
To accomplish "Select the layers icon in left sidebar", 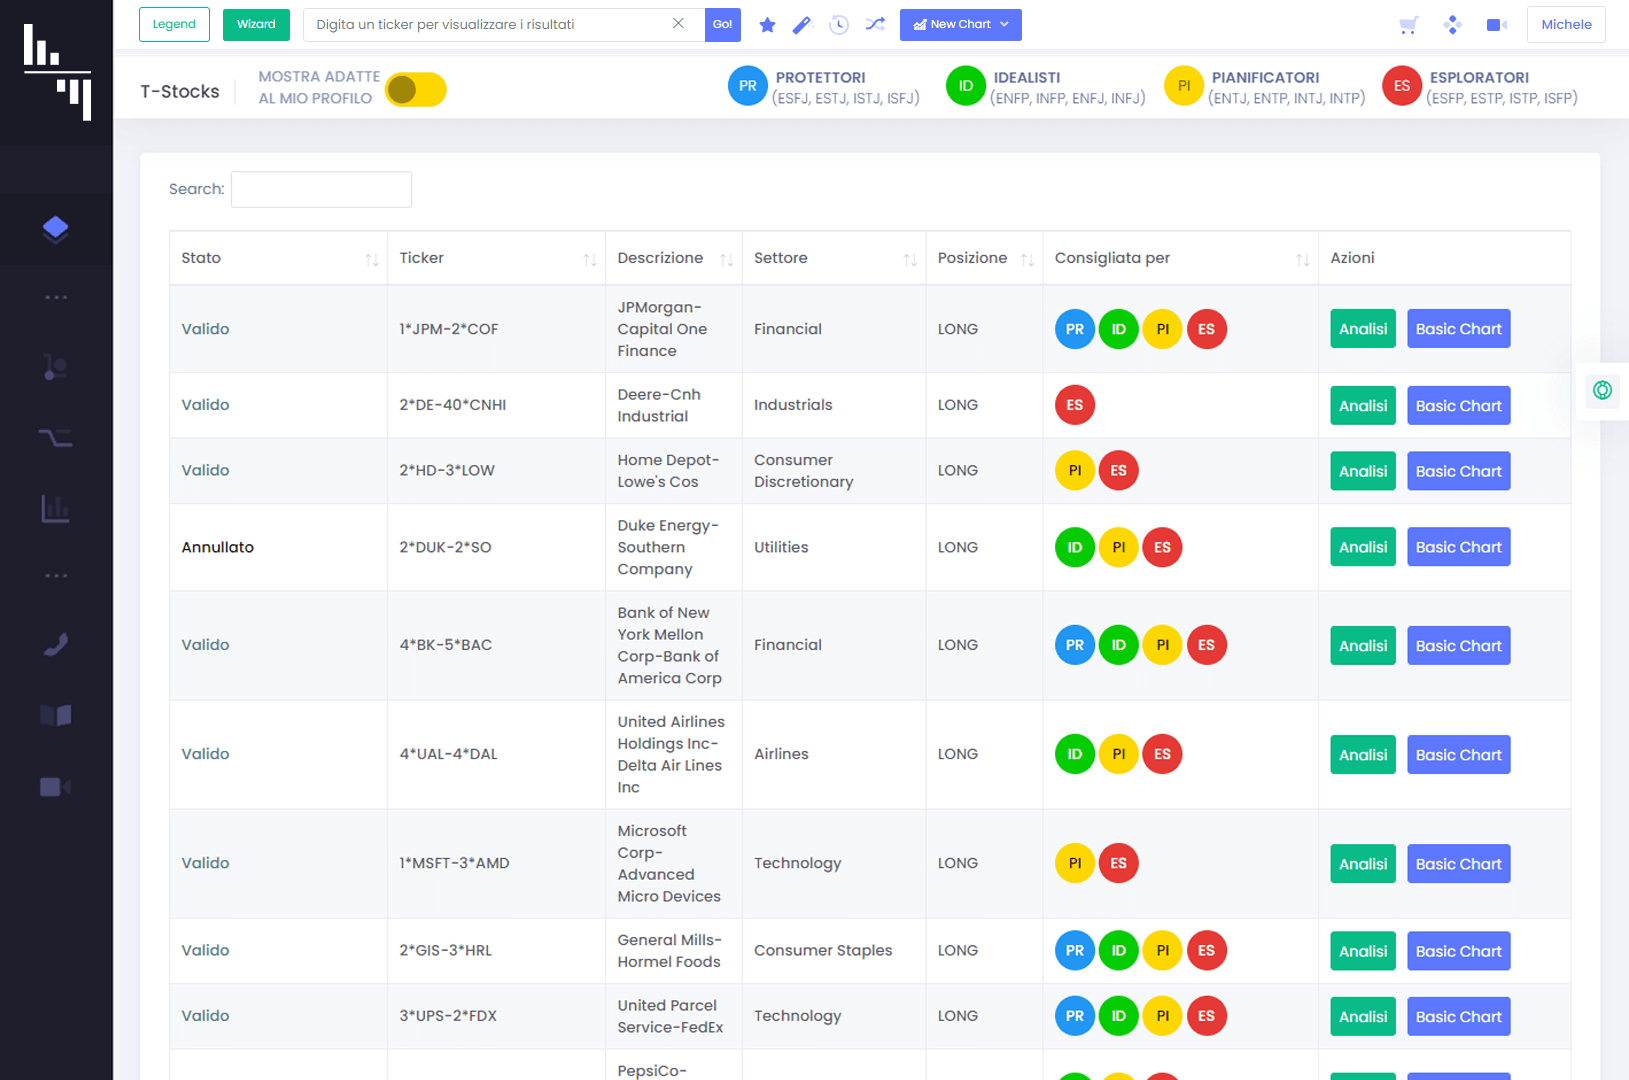I will point(56,229).
